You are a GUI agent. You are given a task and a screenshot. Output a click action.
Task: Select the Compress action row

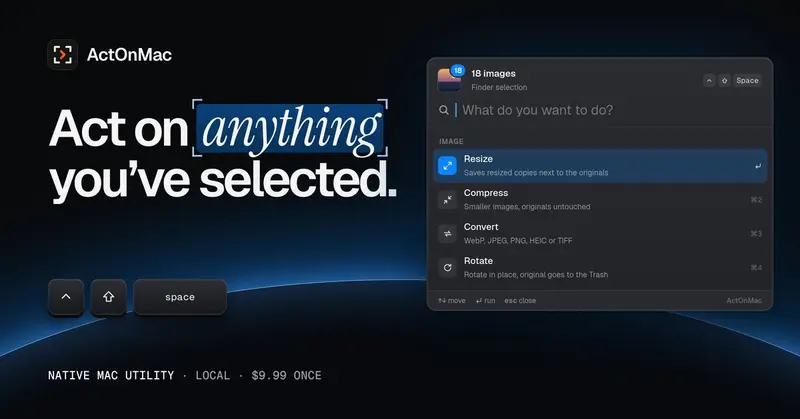pos(600,200)
